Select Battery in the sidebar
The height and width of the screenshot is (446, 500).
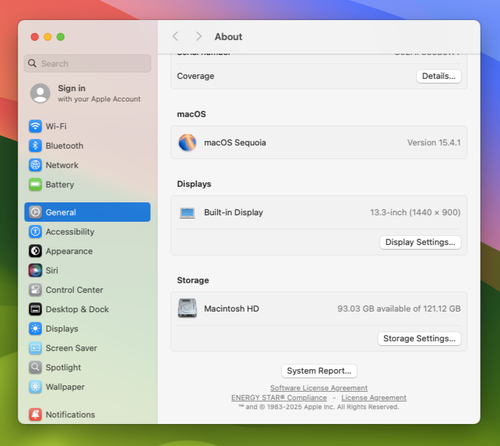(87, 184)
